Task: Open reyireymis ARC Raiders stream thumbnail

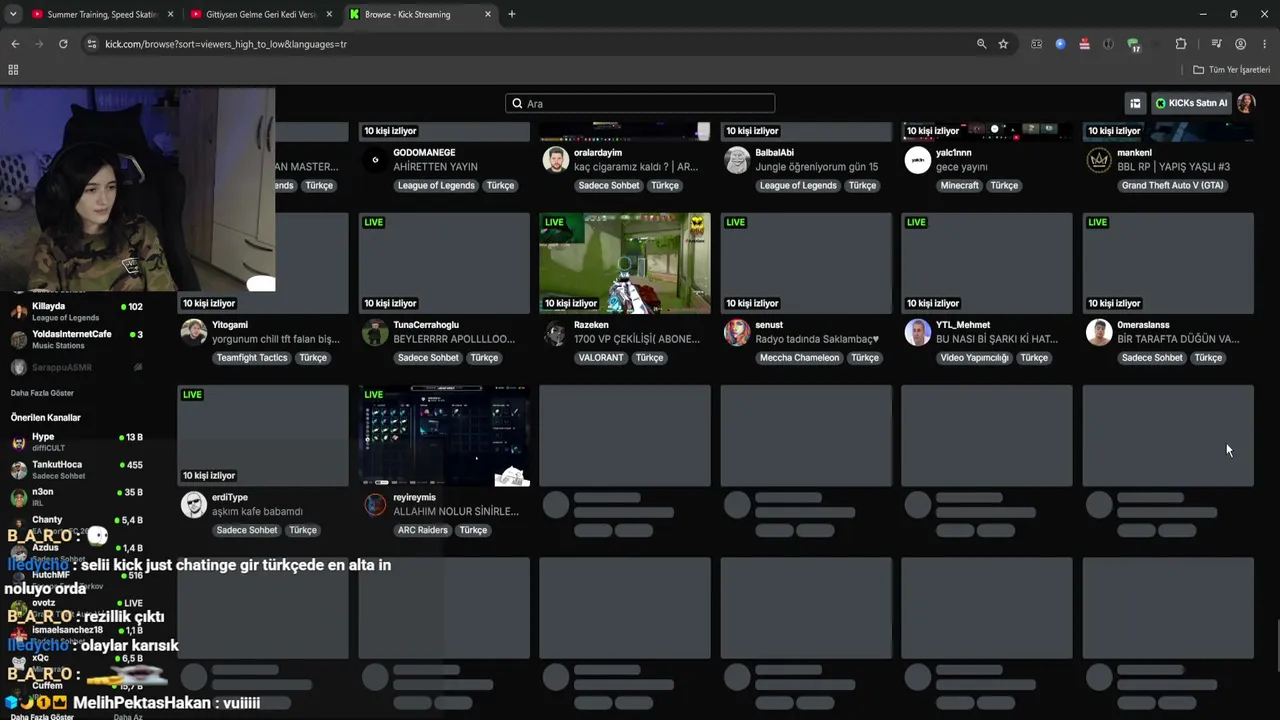Action: 444,436
